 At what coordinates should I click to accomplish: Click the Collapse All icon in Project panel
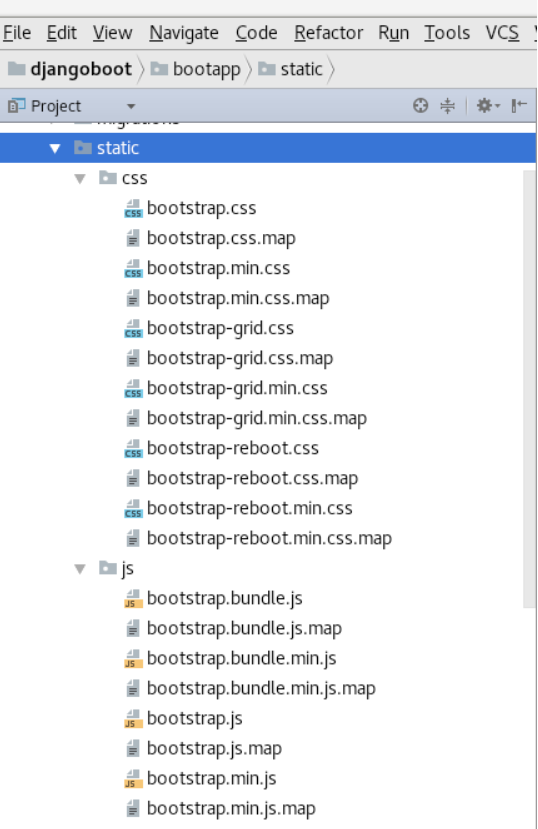[x=448, y=106]
